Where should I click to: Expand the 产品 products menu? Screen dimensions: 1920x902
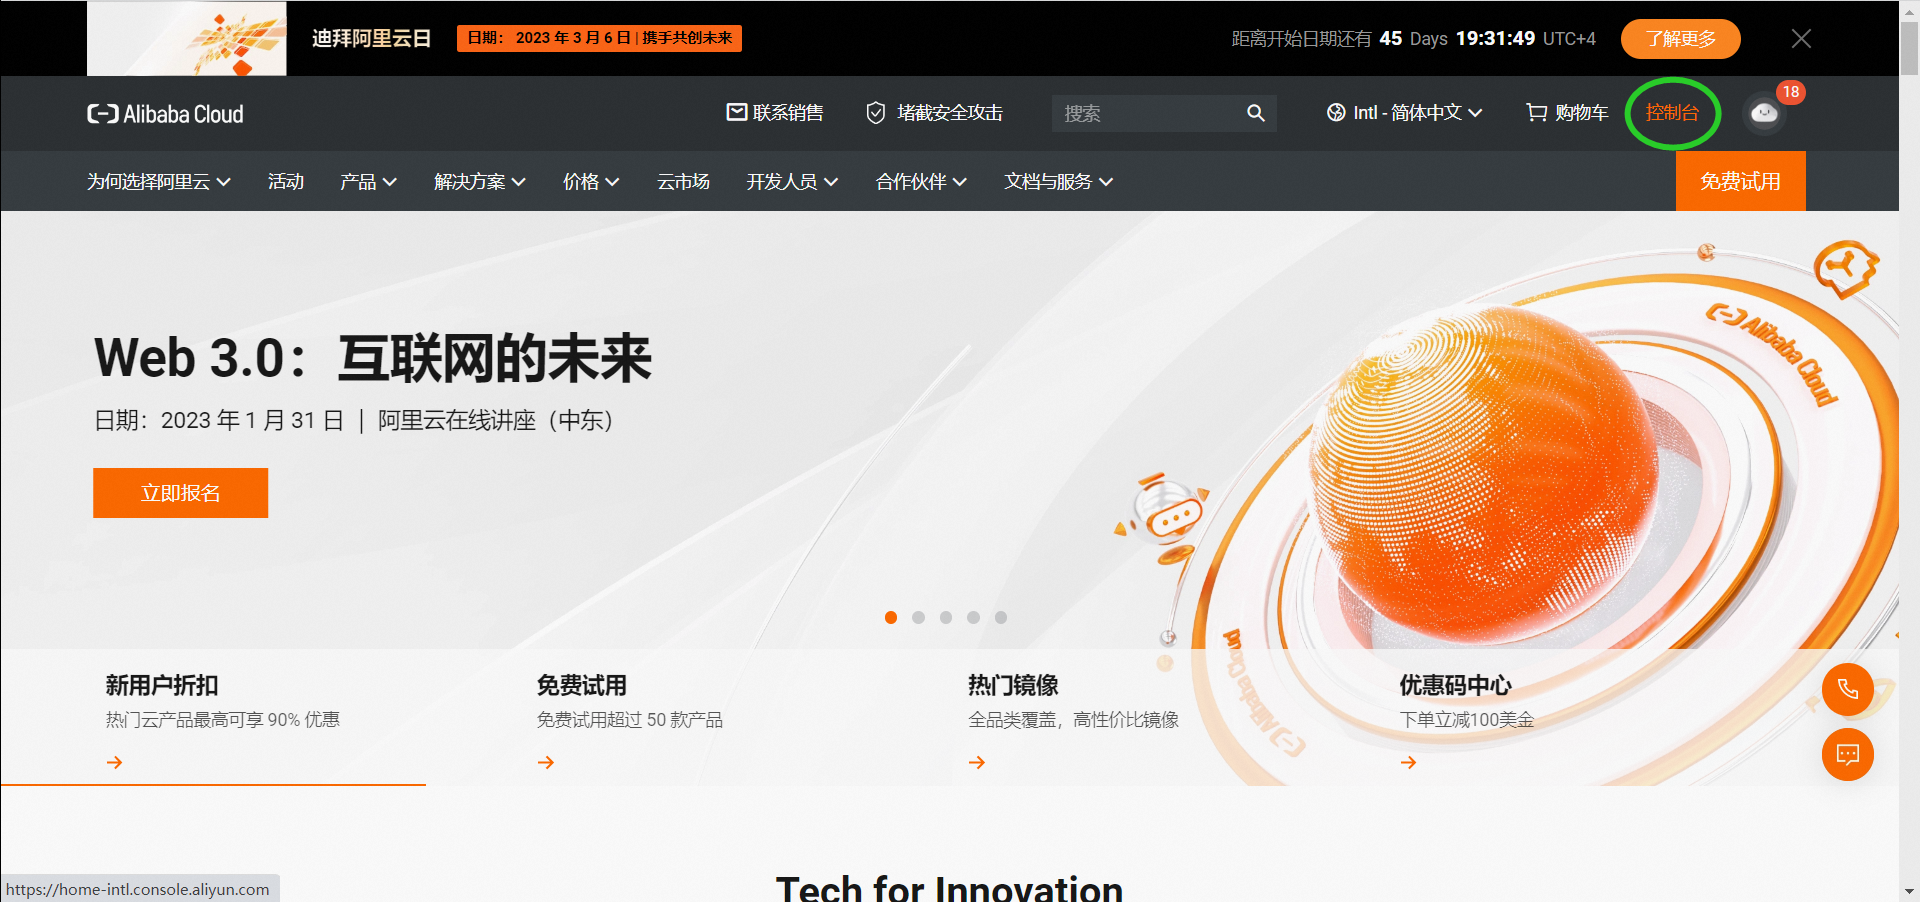coord(368,181)
